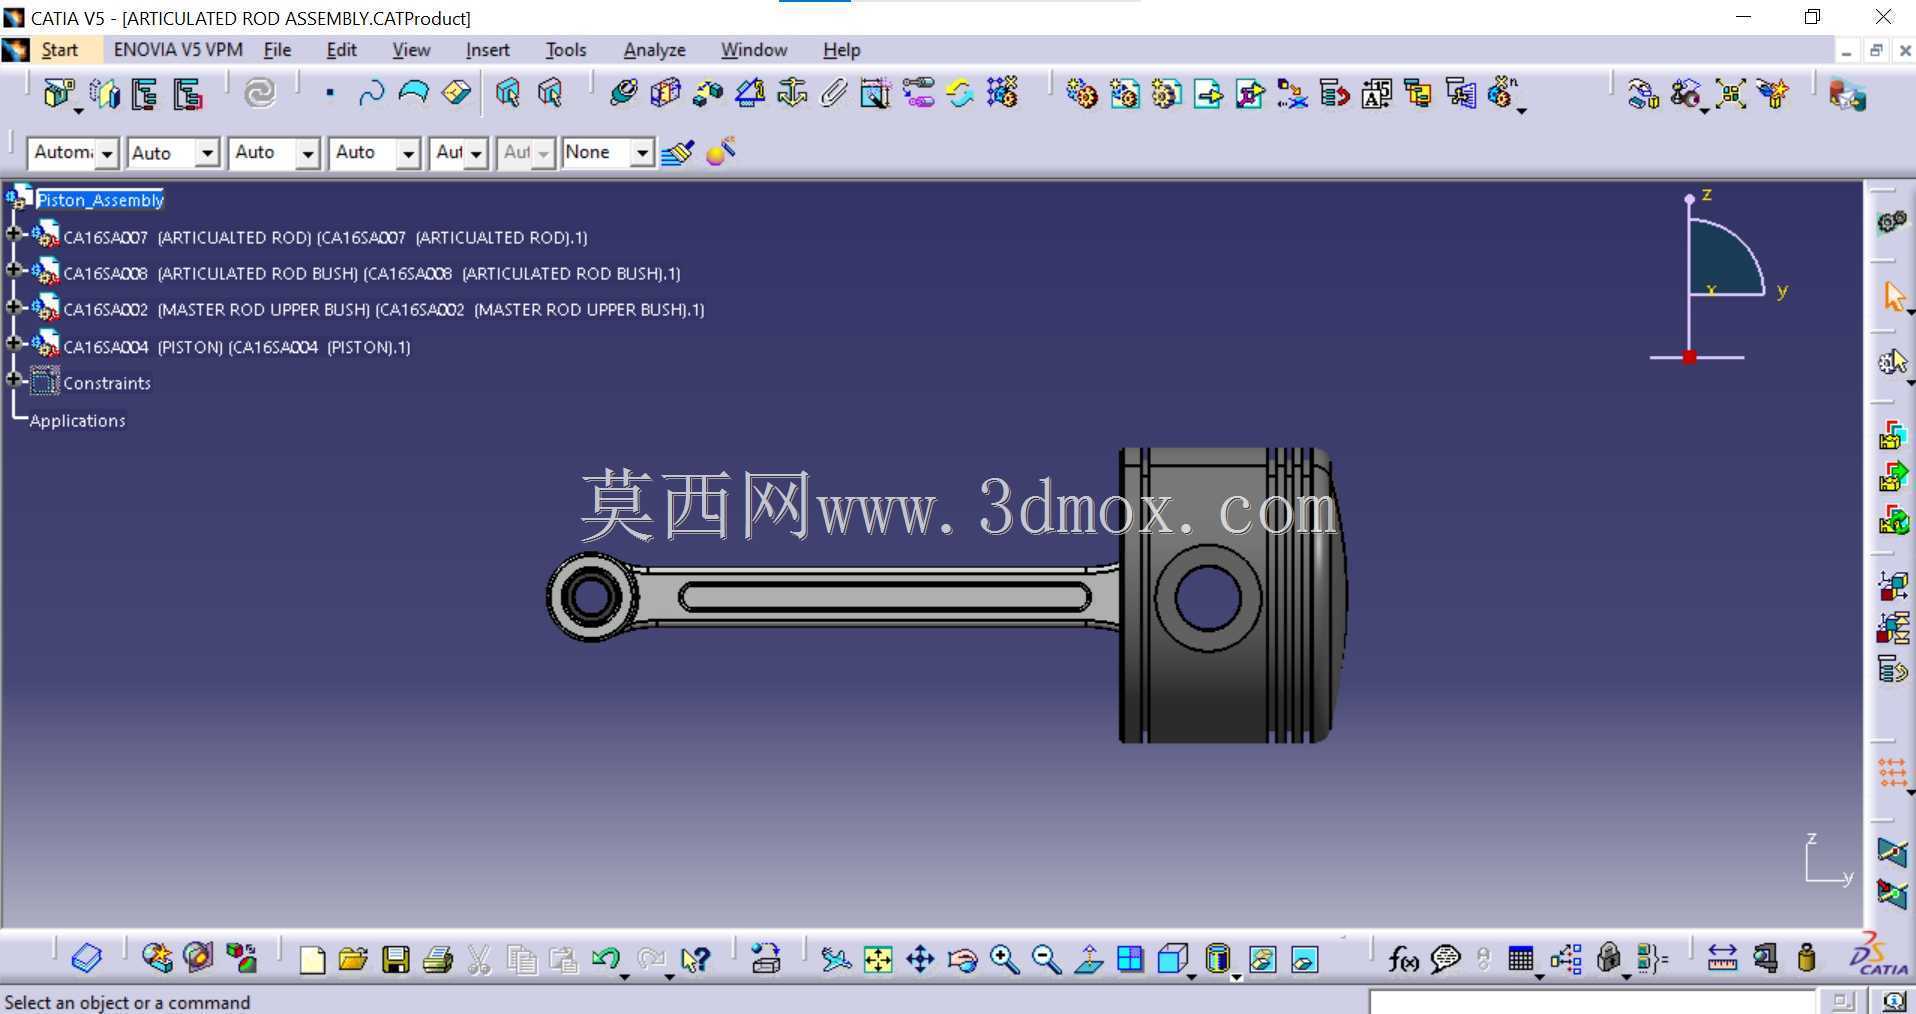
Task: Expand the CA16SA007 ARTICULATED ROD node
Action: (13, 234)
